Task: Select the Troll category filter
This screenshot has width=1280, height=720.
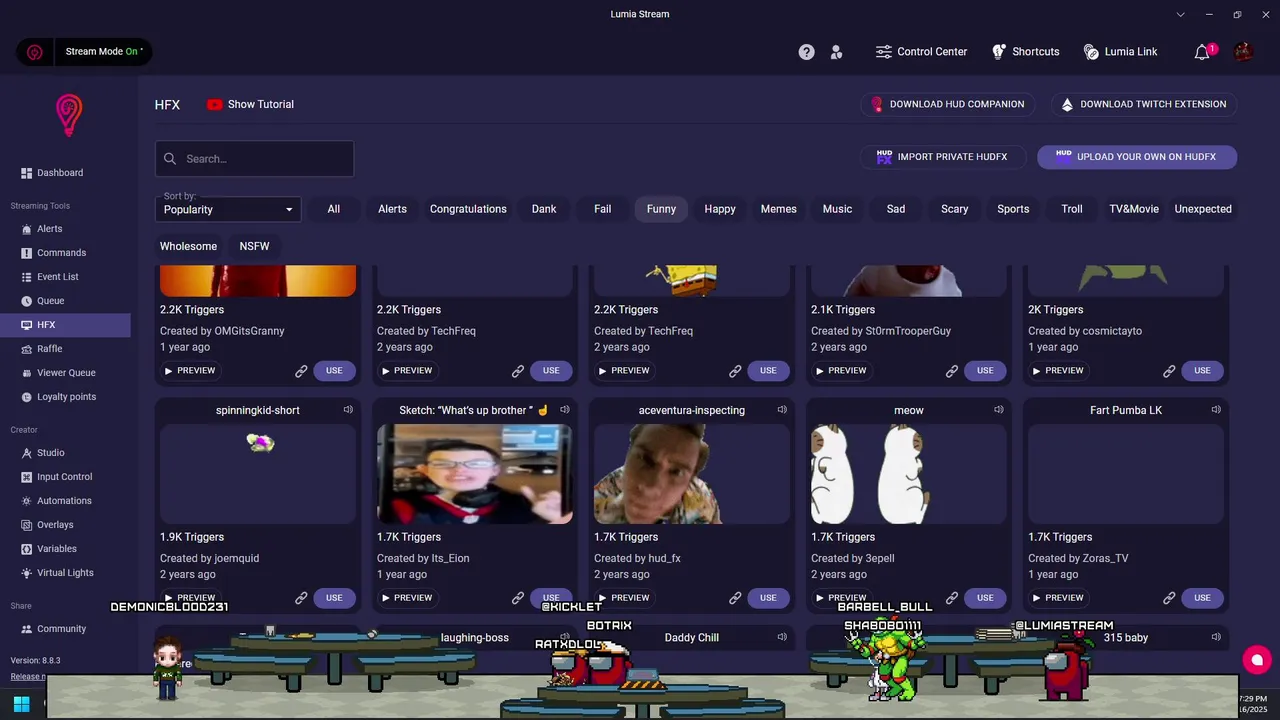Action: point(1072,209)
